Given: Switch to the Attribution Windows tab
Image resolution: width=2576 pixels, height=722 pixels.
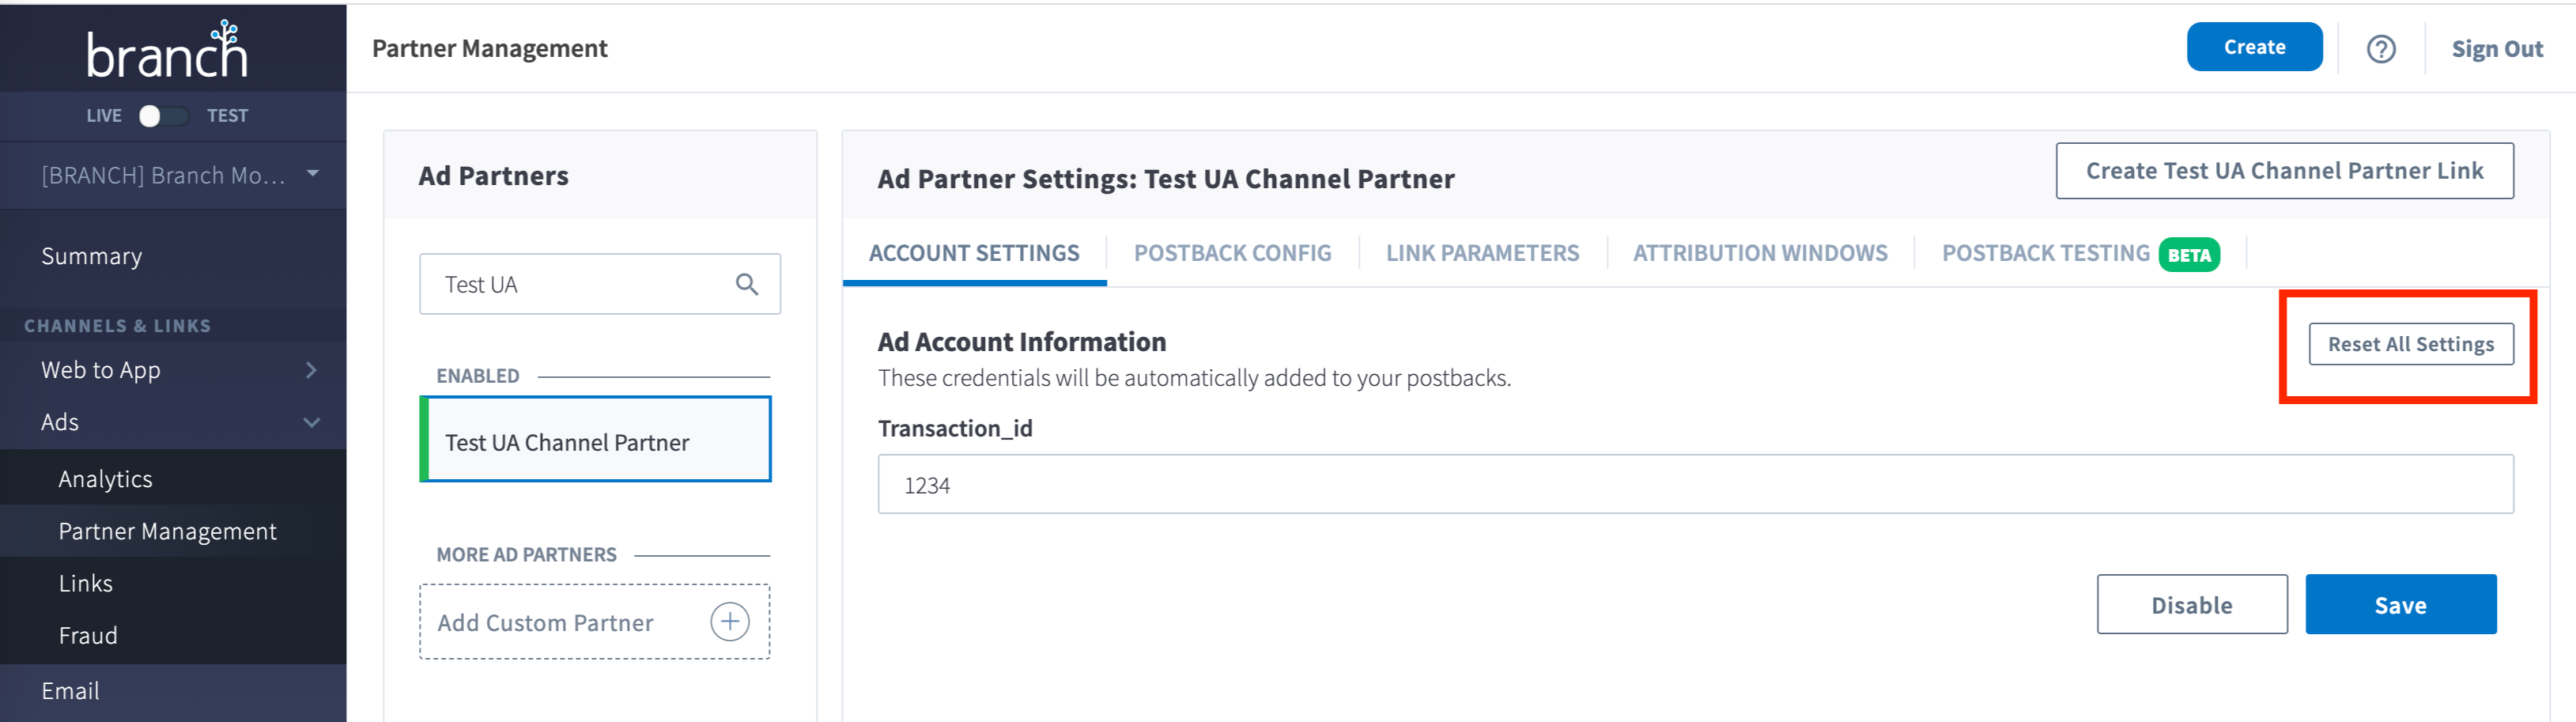Looking at the screenshot, I should coord(1760,254).
